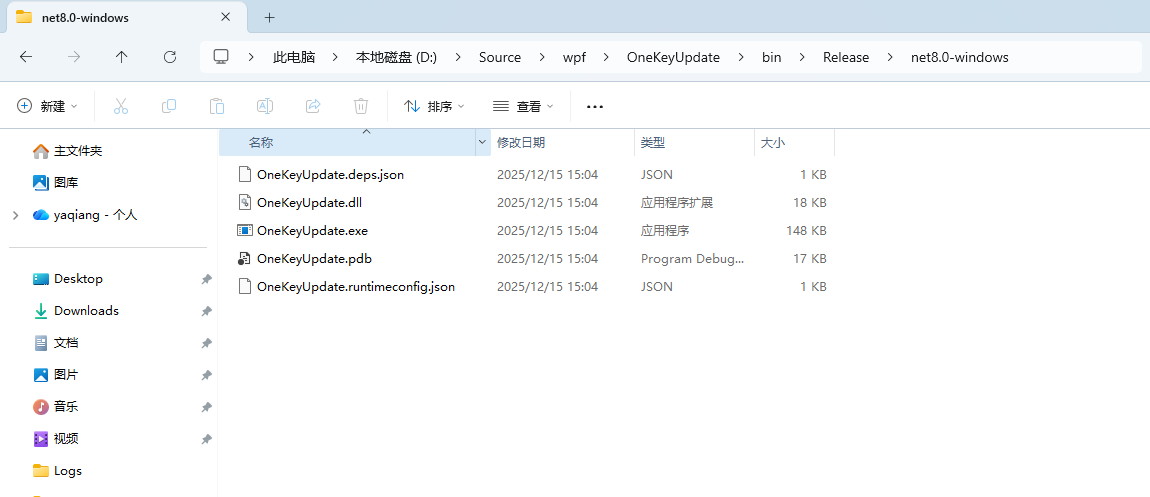
Task: Click the pin icon beside Downloads
Action: (x=207, y=312)
